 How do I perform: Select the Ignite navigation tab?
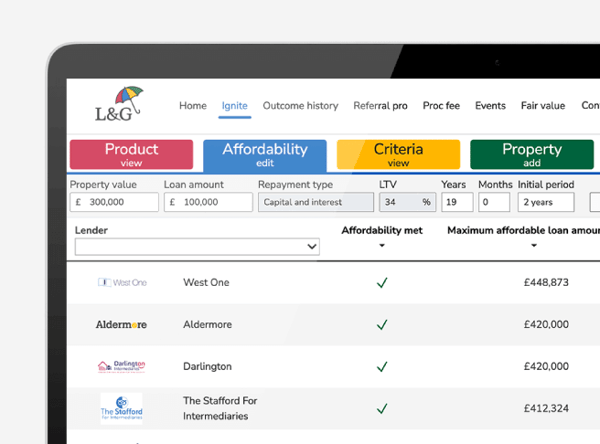(x=235, y=106)
